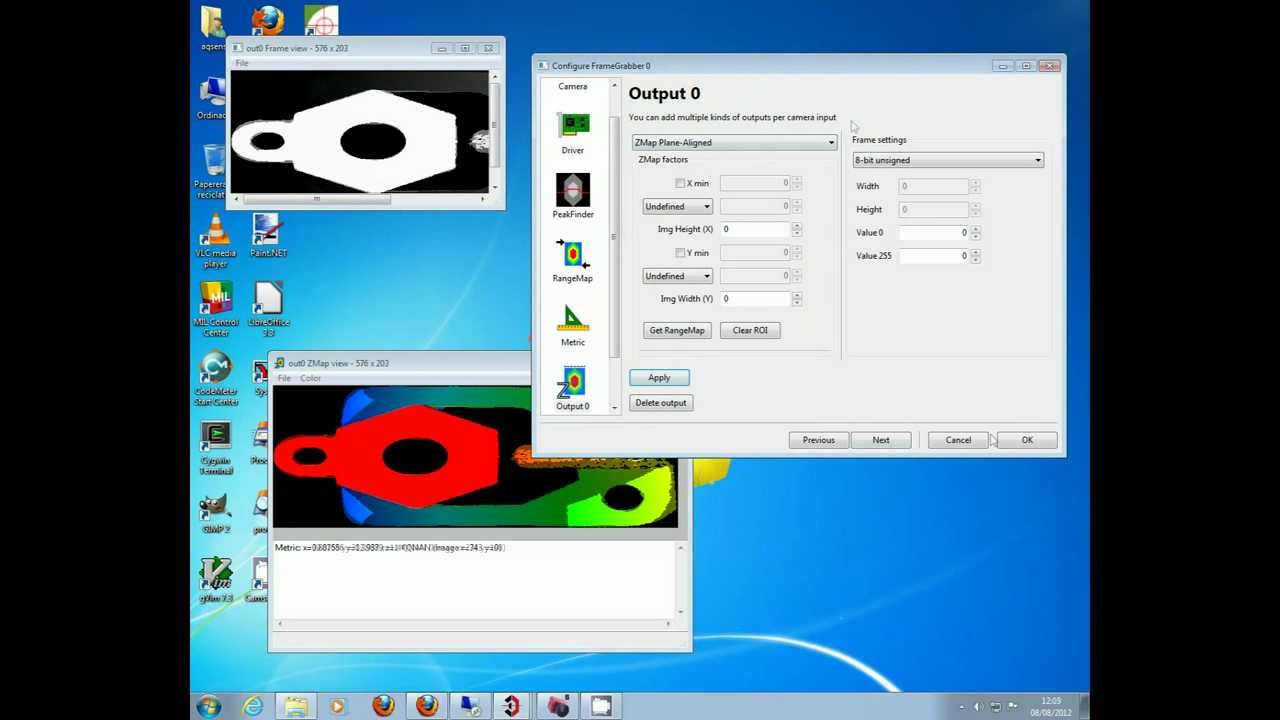Click the Value 255 input field
The height and width of the screenshot is (720, 1280).
coord(933,256)
